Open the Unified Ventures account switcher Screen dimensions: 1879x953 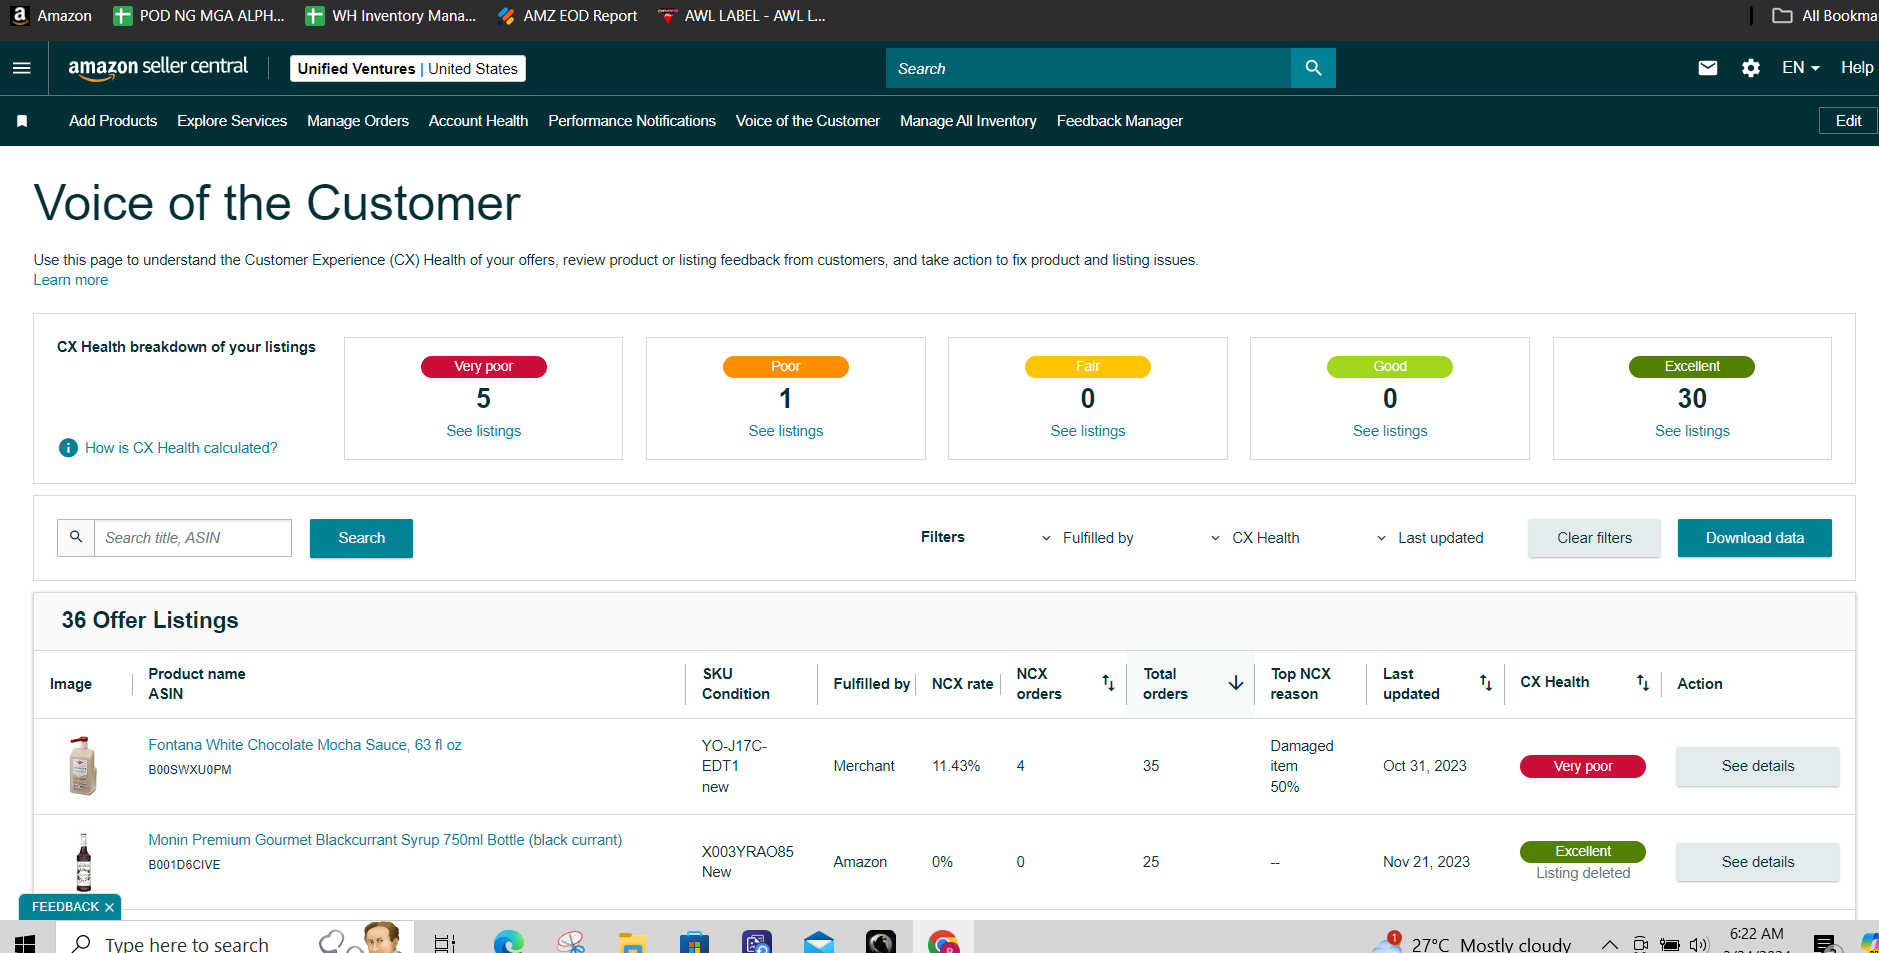pos(408,68)
